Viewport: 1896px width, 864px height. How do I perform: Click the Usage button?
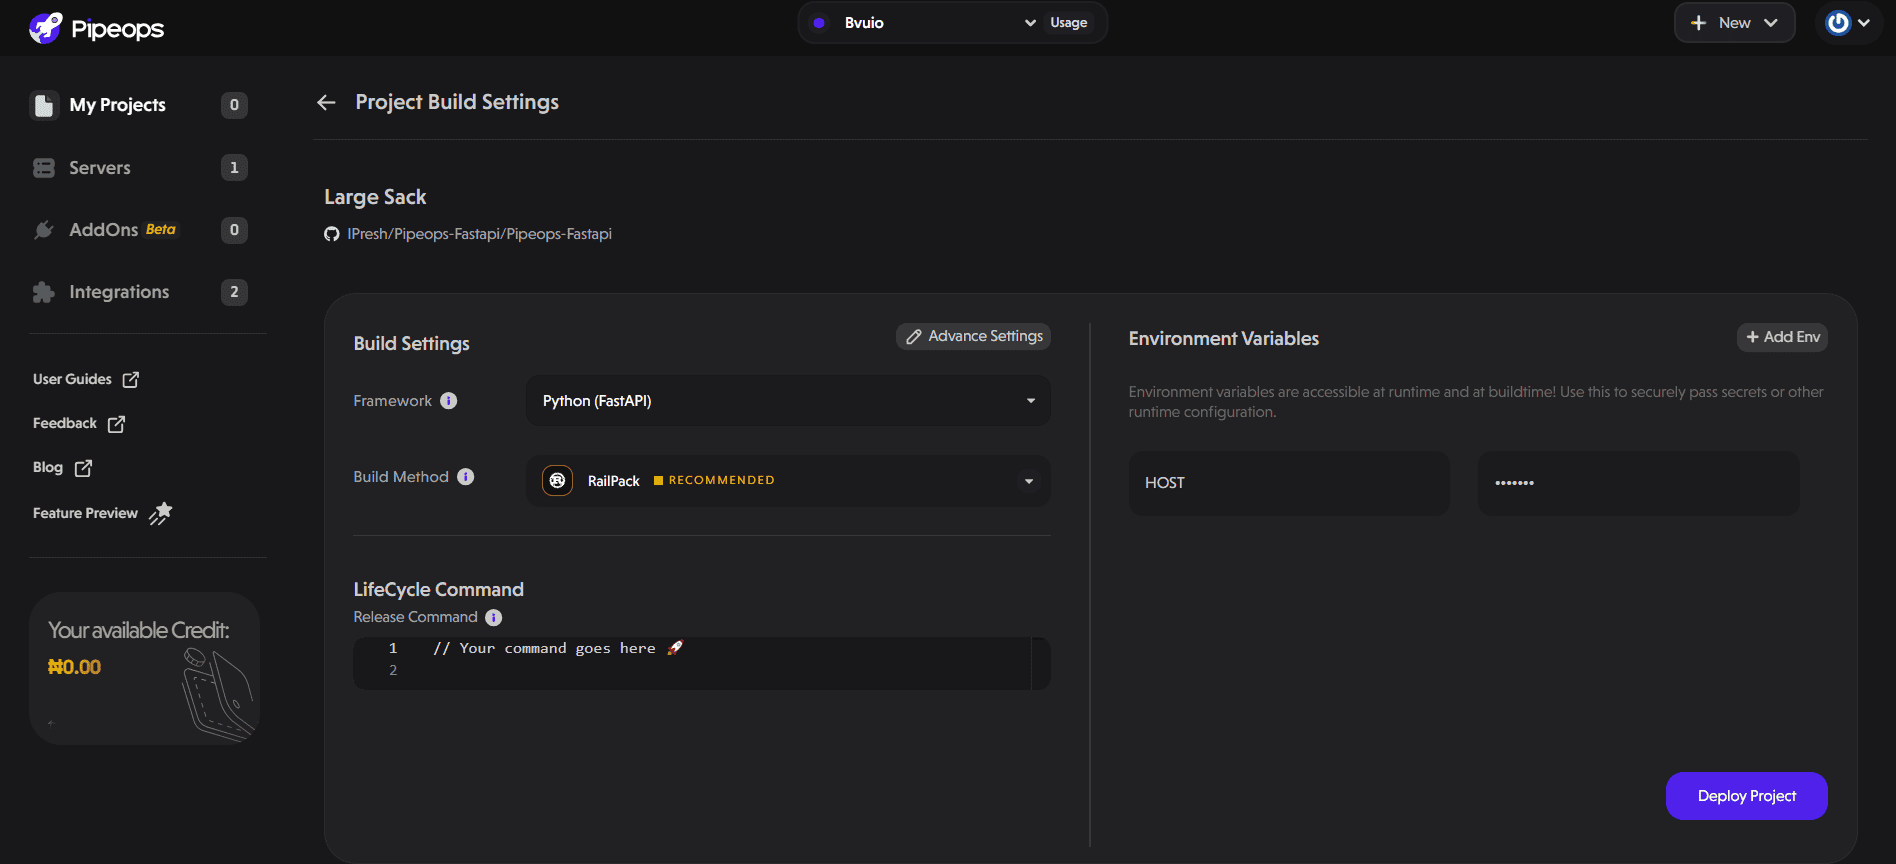click(1068, 23)
